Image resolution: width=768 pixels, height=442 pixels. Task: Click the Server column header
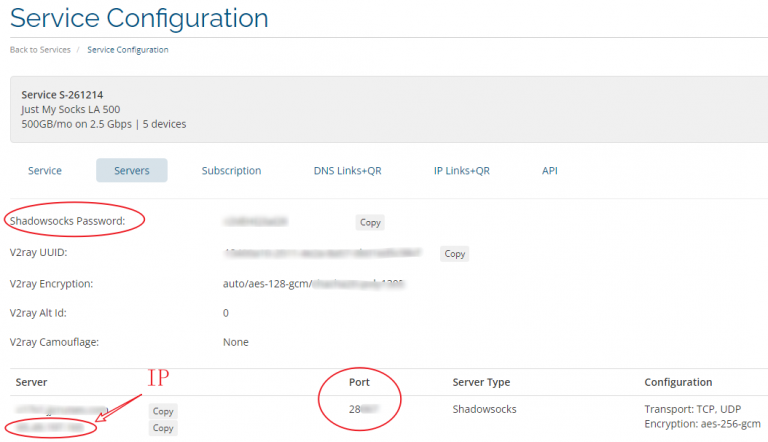(31, 382)
